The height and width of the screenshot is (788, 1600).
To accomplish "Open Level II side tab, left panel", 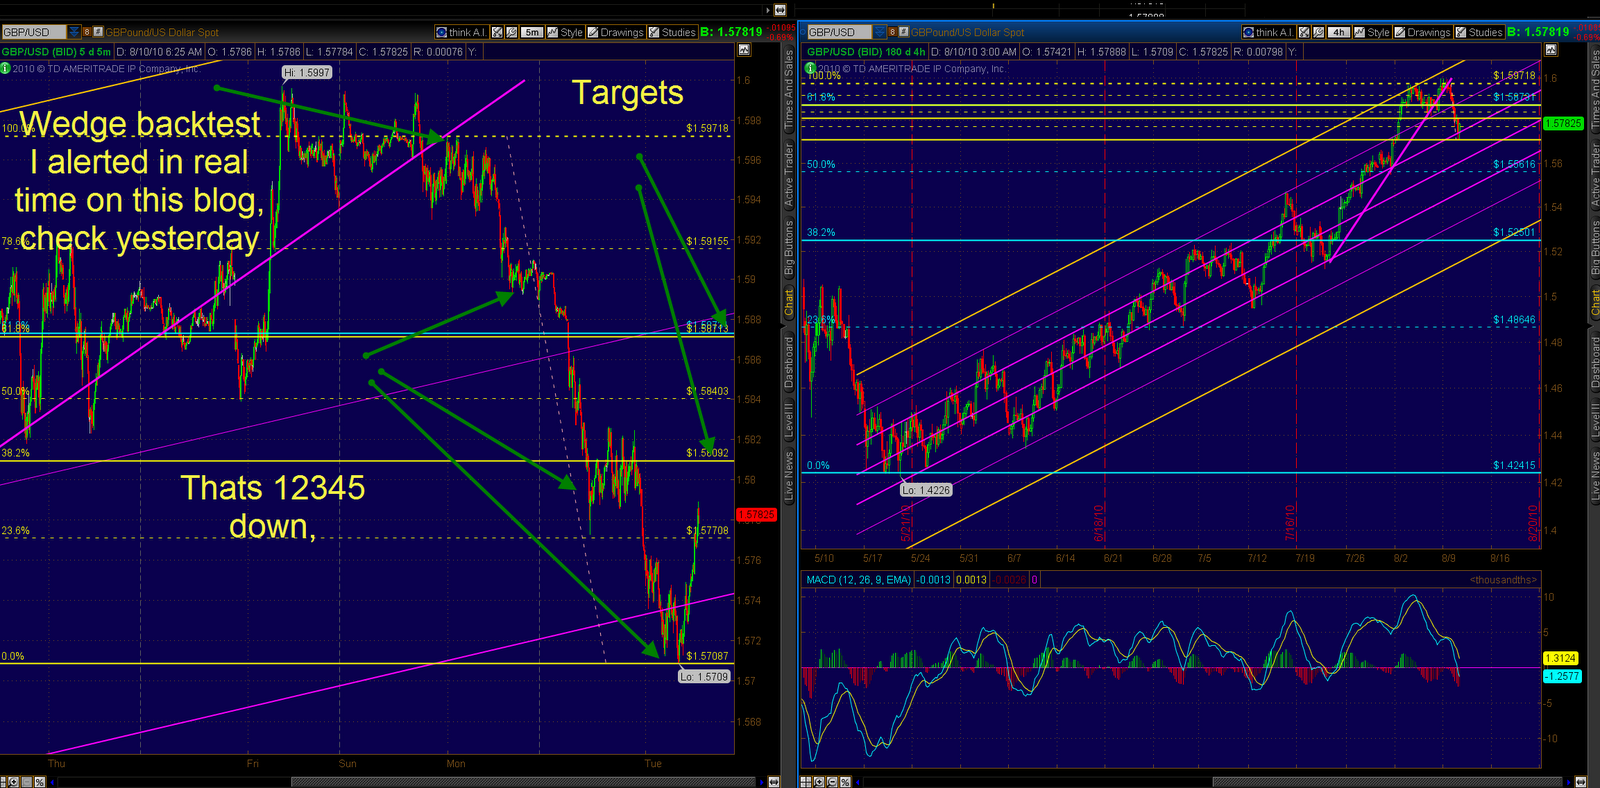I will click(788, 422).
